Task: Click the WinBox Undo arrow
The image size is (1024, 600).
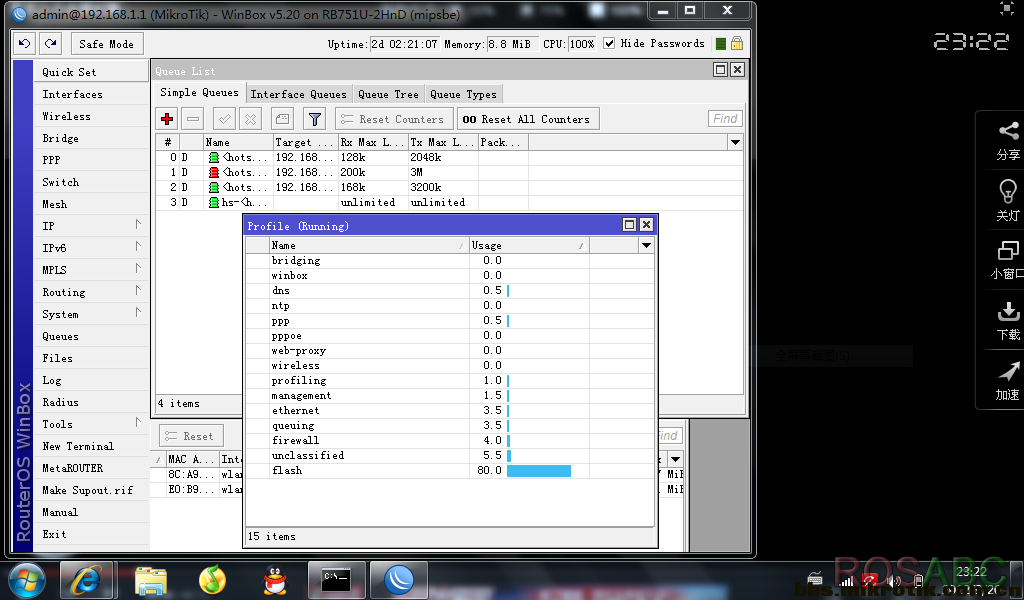Action: [x=25, y=44]
